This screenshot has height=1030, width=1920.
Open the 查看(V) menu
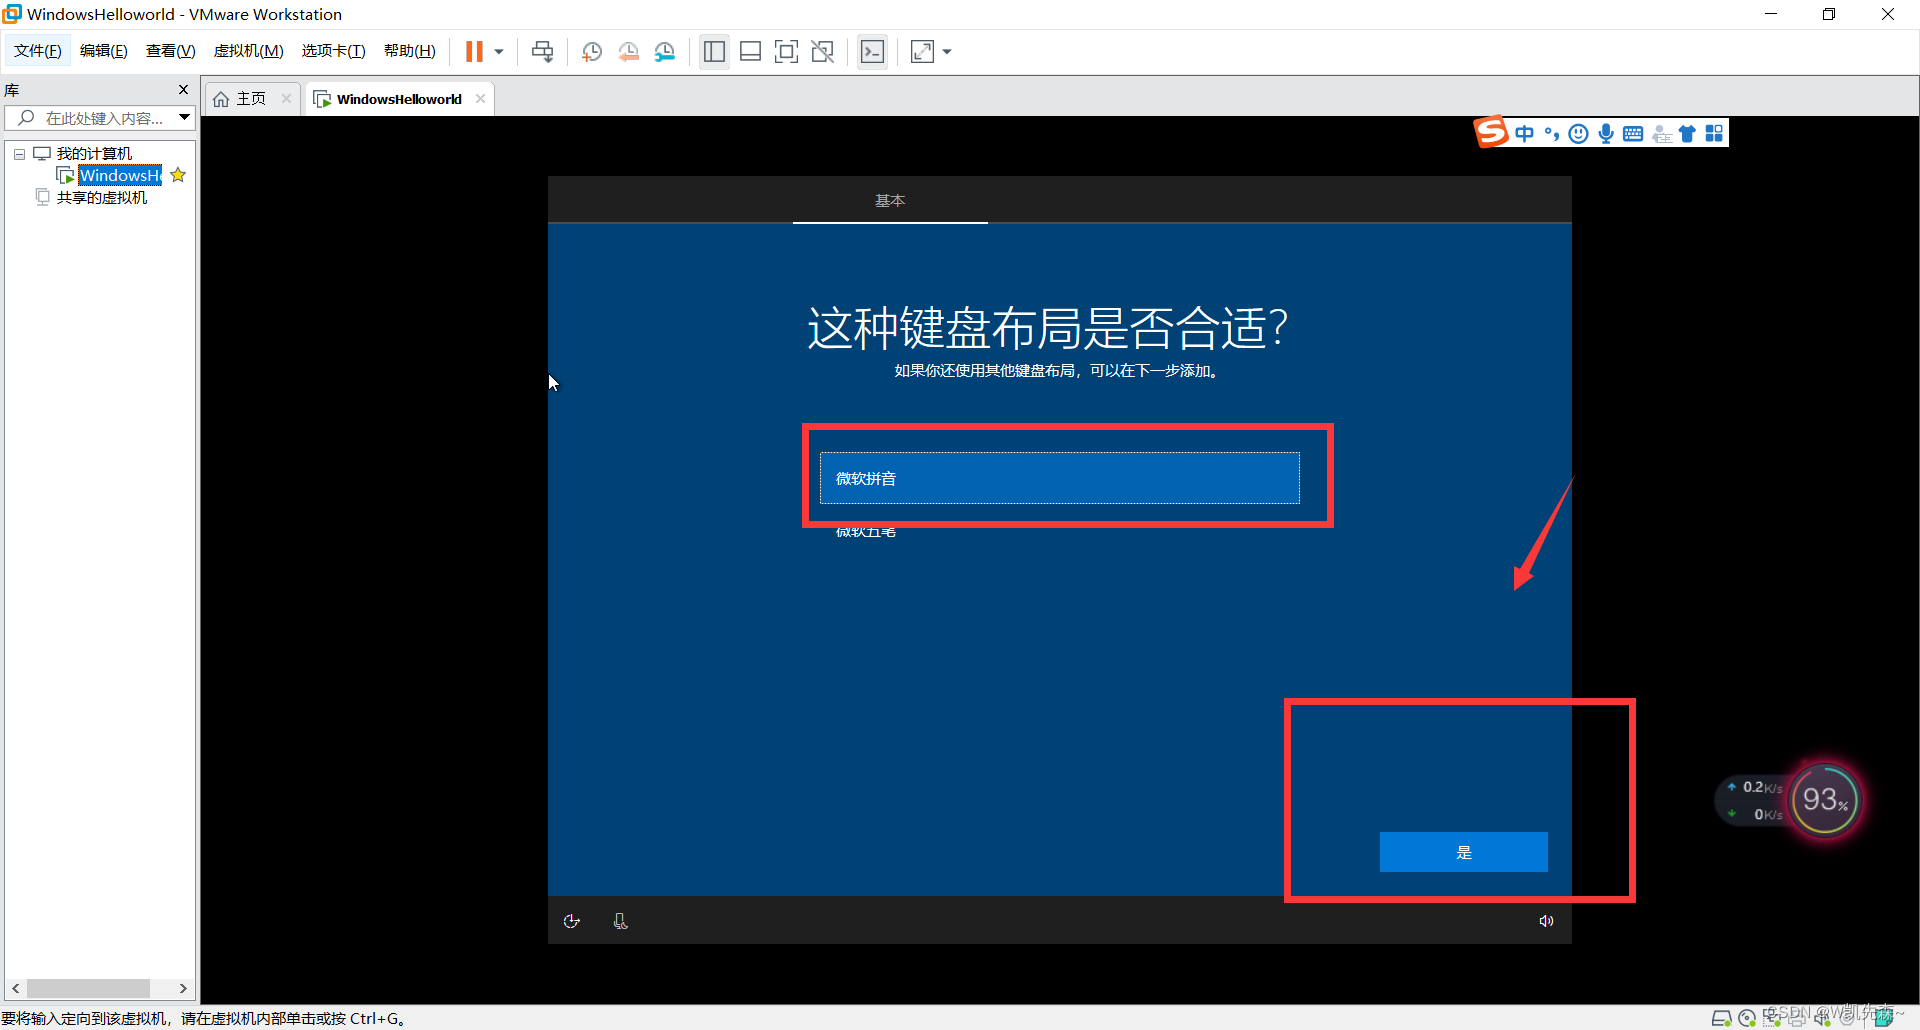tap(170, 51)
